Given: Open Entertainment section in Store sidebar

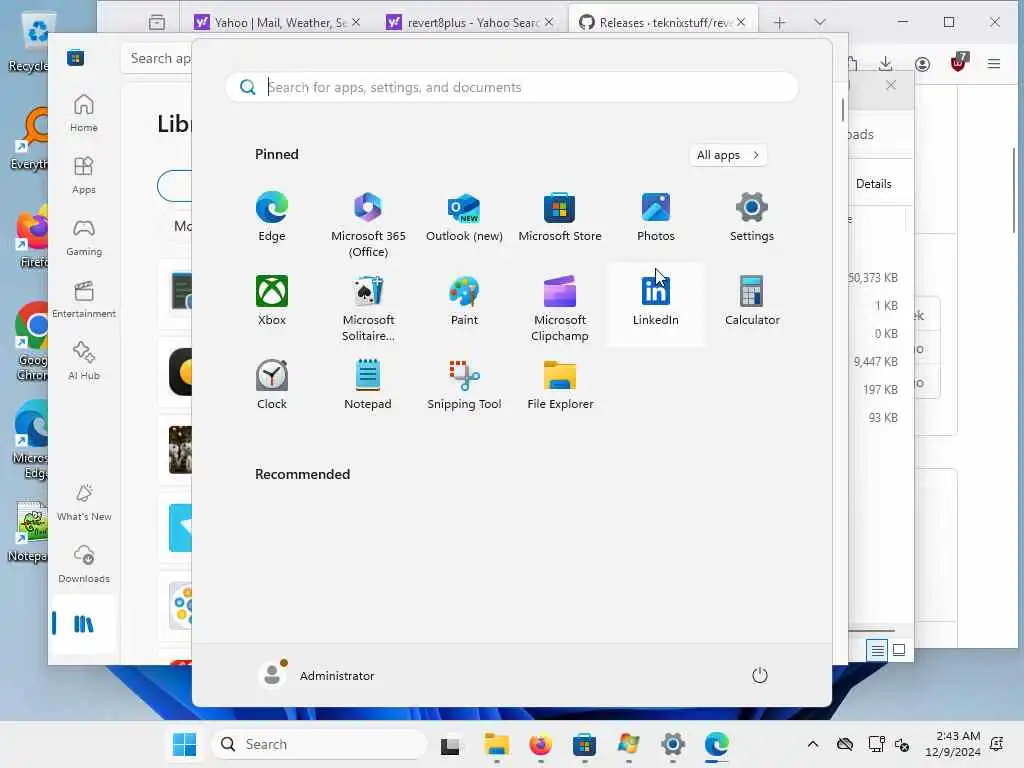Looking at the screenshot, I should pyautogui.click(x=84, y=299).
